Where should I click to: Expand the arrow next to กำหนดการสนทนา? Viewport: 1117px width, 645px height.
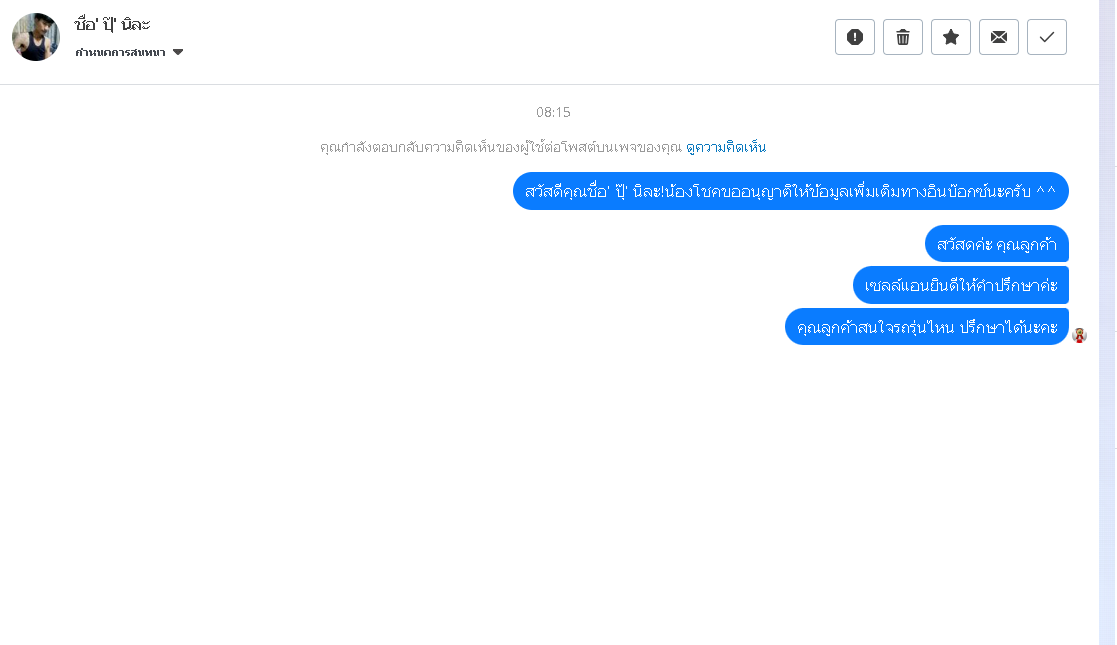[178, 52]
